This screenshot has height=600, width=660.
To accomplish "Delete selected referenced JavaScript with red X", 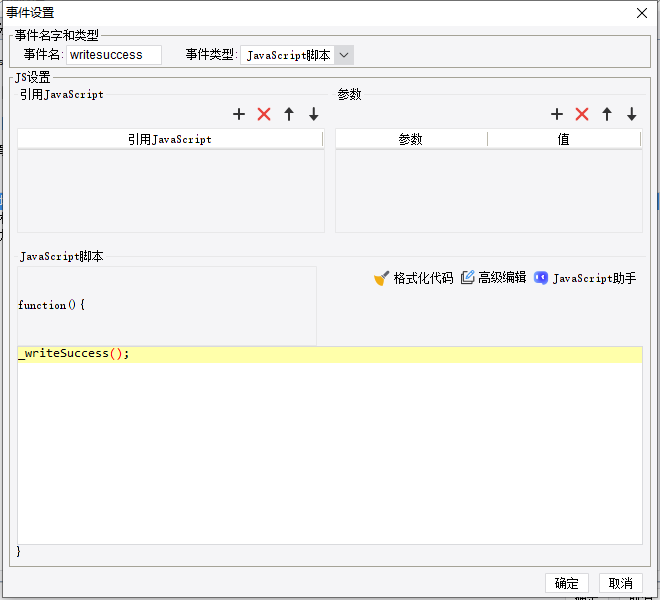I will point(264,114).
